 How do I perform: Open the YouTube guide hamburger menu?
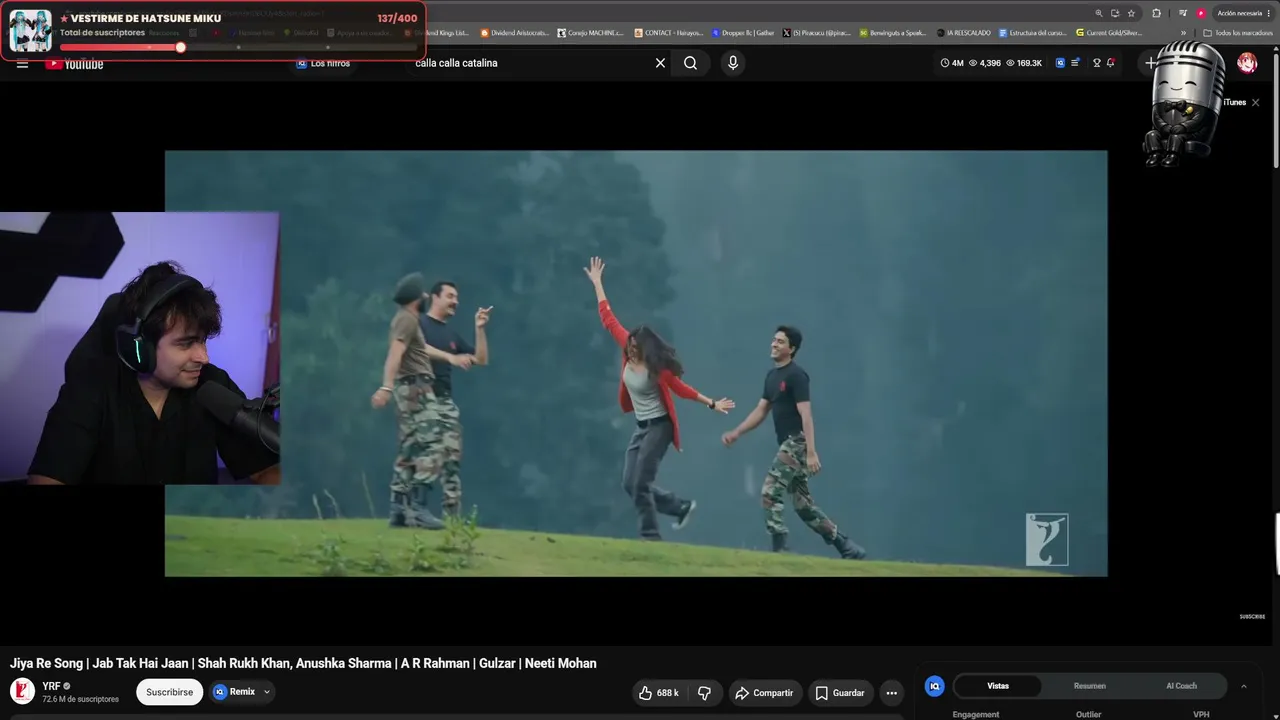tap(22, 65)
